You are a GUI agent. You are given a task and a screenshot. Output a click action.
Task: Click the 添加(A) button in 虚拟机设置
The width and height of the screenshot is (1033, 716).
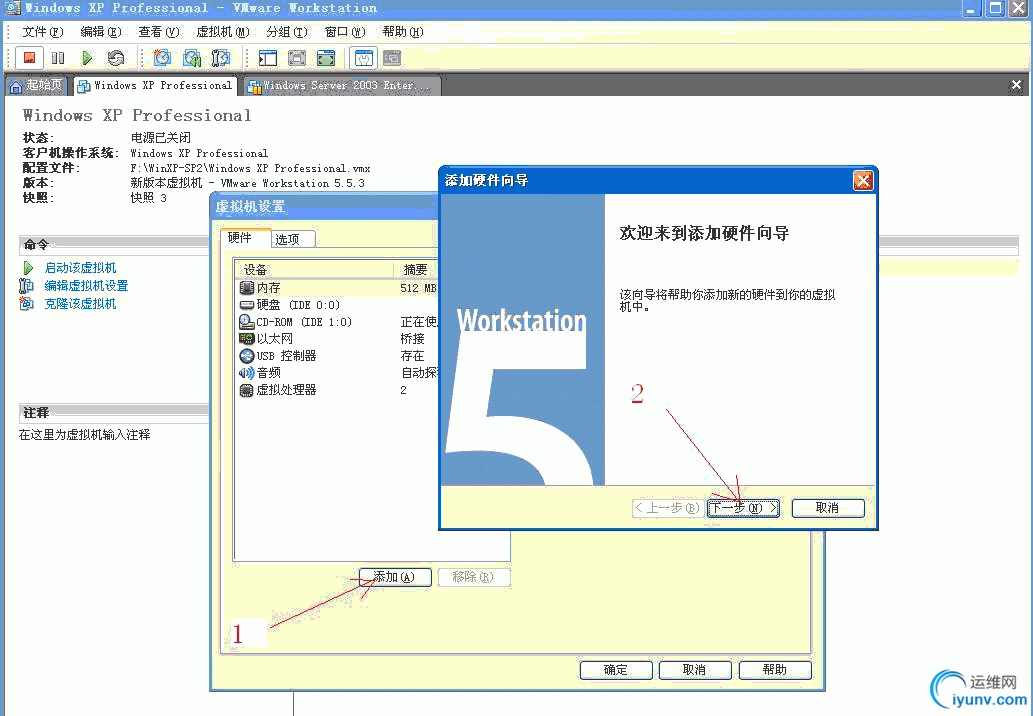(395, 577)
